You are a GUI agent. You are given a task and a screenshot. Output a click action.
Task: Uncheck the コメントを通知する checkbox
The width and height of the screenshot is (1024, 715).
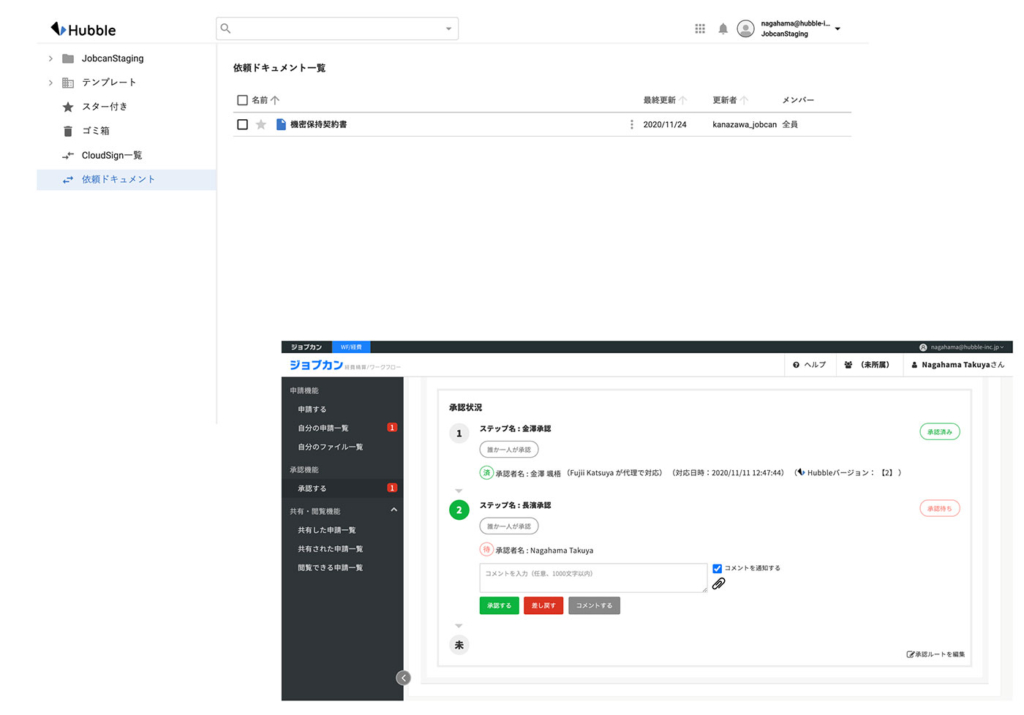(717, 568)
